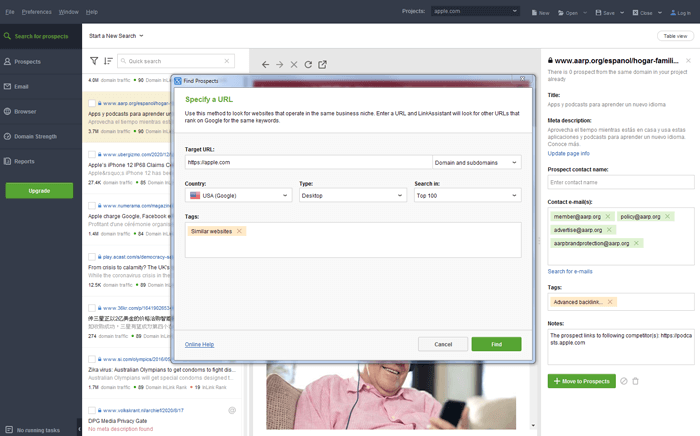Viewport: 700px width, 436px height.
Task: Remove policy@aarp.org email
Action: pyautogui.click(x=667, y=216)
